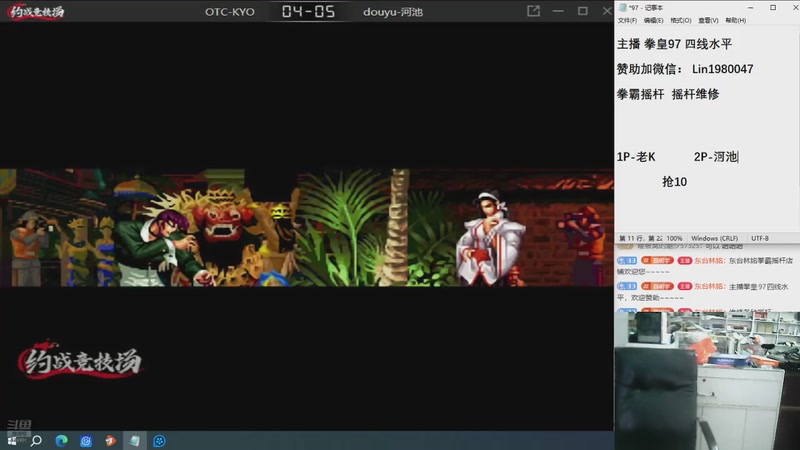Click the '1P-老K' text in Notepad
Image resolution: width=800 pixels, height=450 pixels.
point(636,157)
